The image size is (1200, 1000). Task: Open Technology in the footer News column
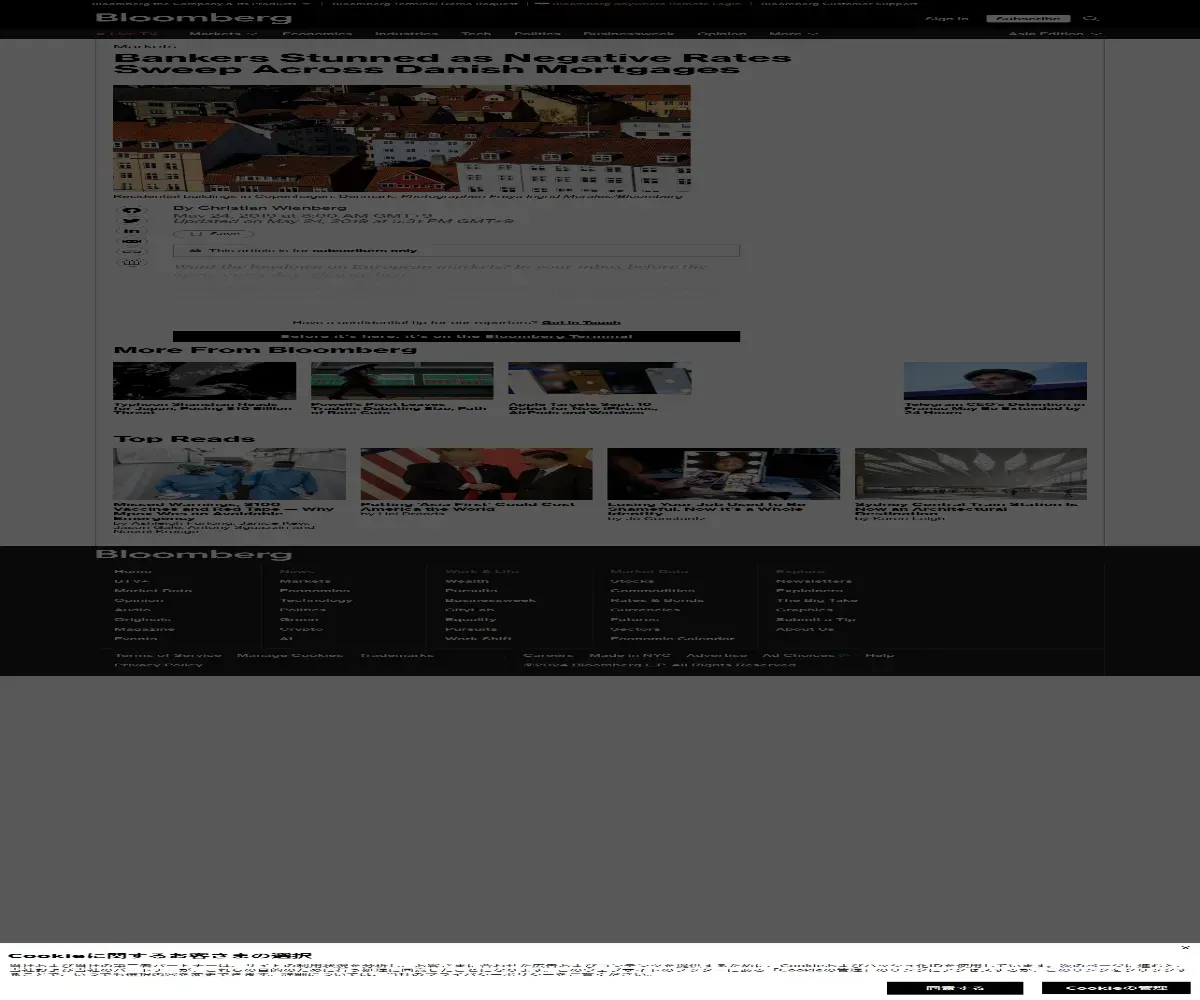(x=316, y=600)
